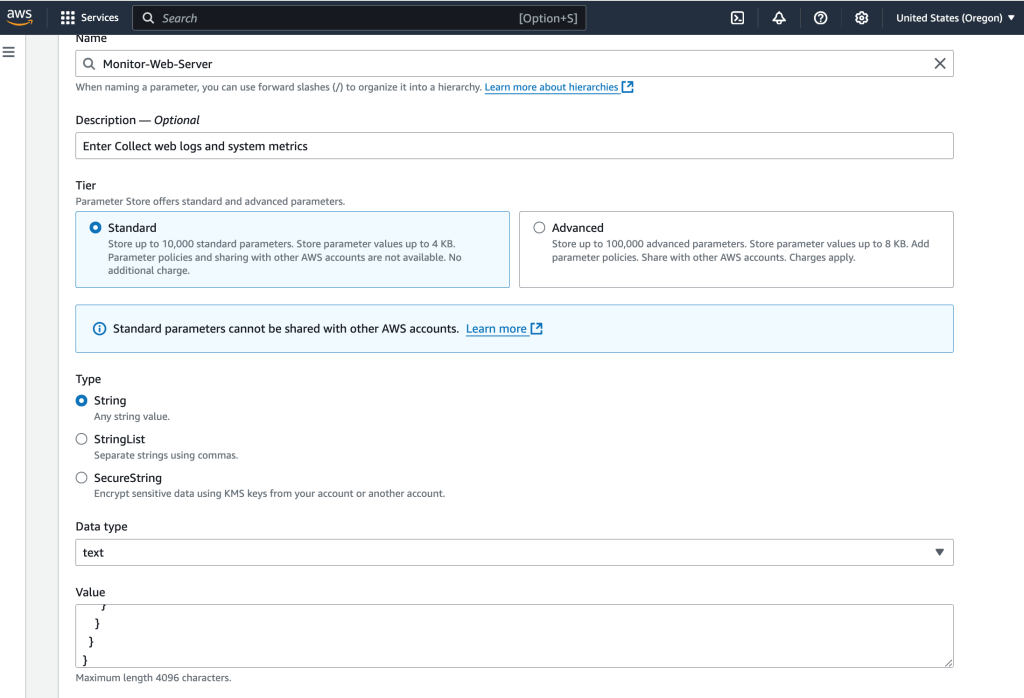Launch CloudShell from the top bar

[737, 18]
